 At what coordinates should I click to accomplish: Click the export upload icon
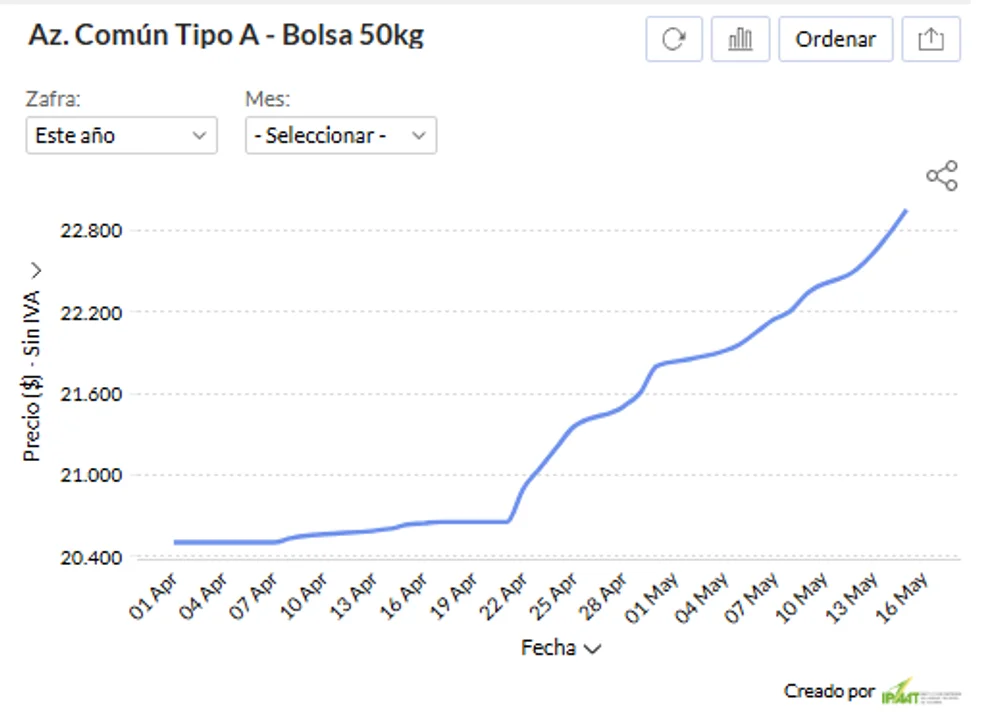(930, 39)
